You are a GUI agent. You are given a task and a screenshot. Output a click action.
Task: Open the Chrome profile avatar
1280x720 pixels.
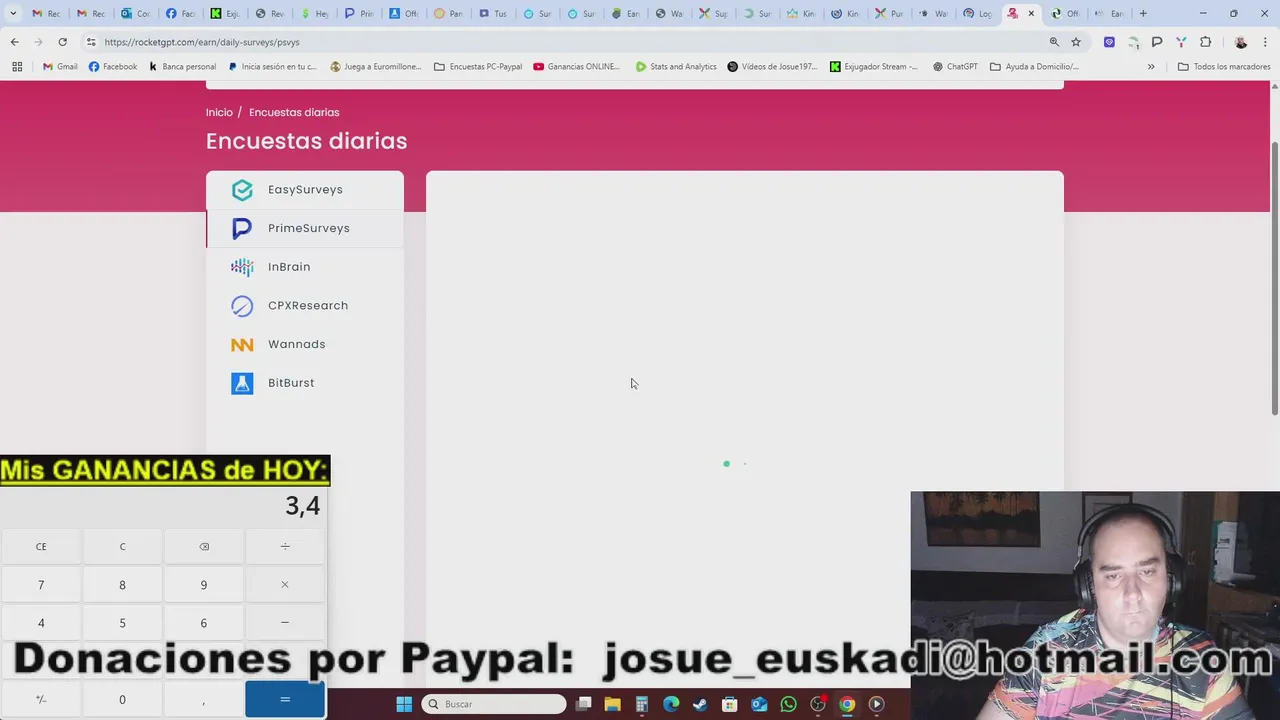(x=1241, y=42)
